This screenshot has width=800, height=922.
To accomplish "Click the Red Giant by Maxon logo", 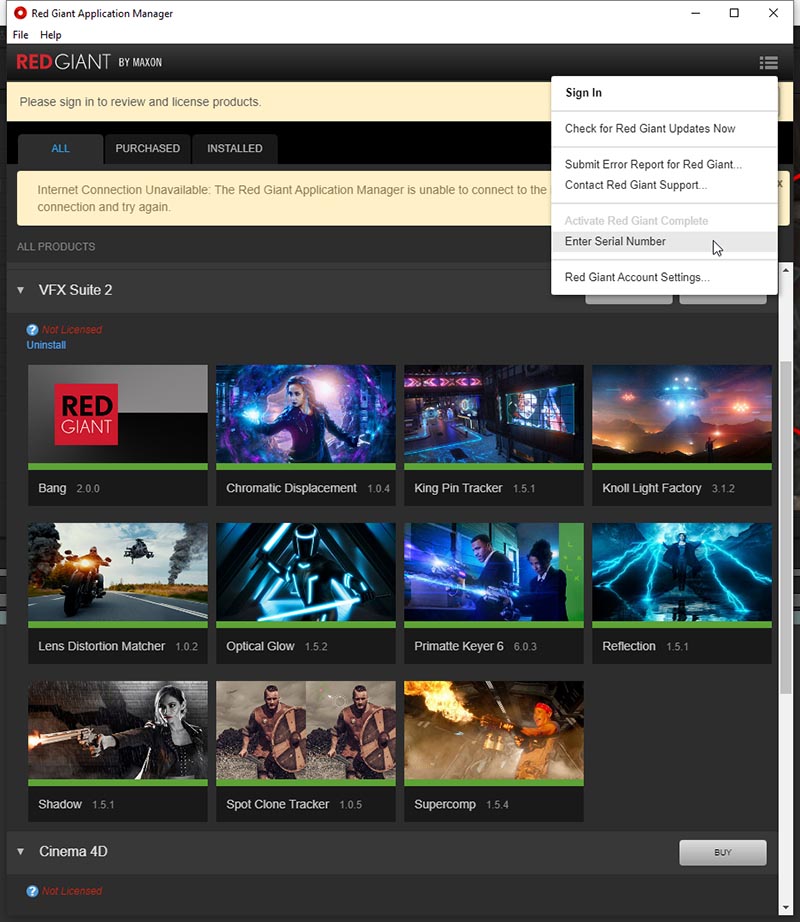I will [x=89, y=62].
